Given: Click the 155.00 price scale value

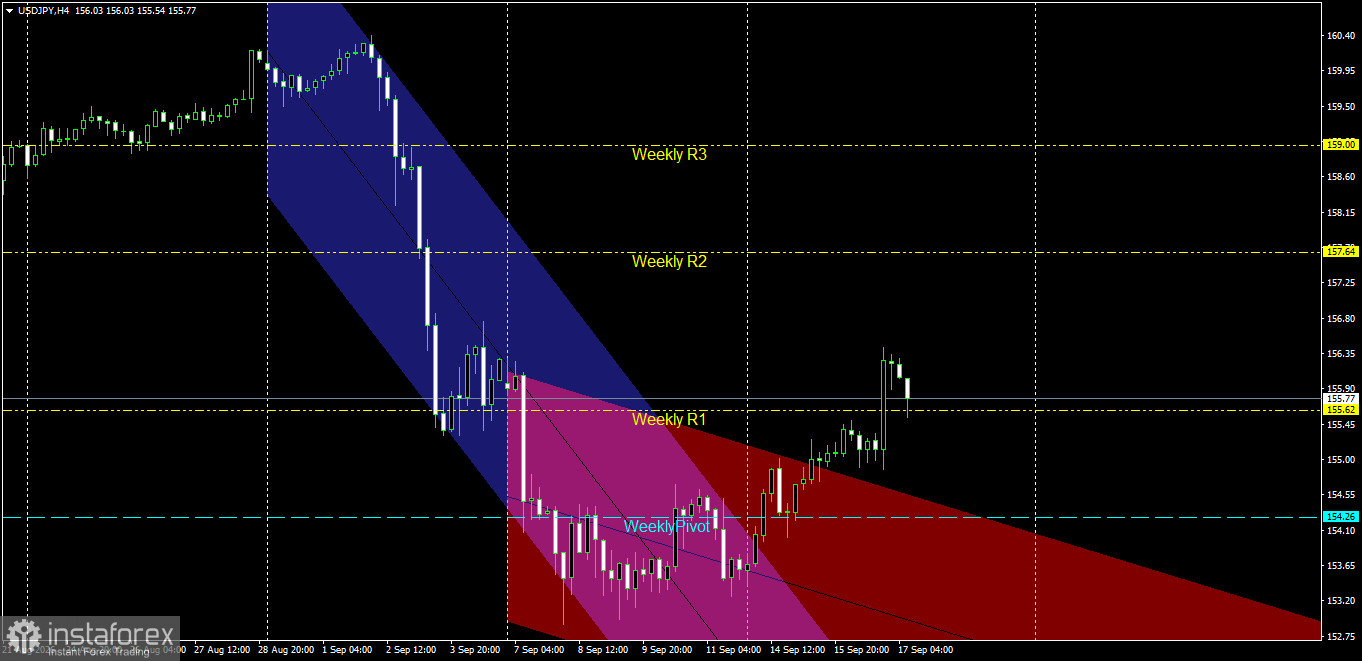Looking at the screenshot, I should coord(1340,460).
